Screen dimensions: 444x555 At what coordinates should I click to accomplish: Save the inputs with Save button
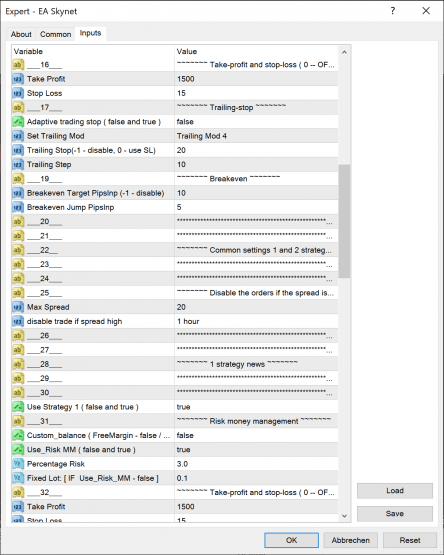[x=395, y=514]
